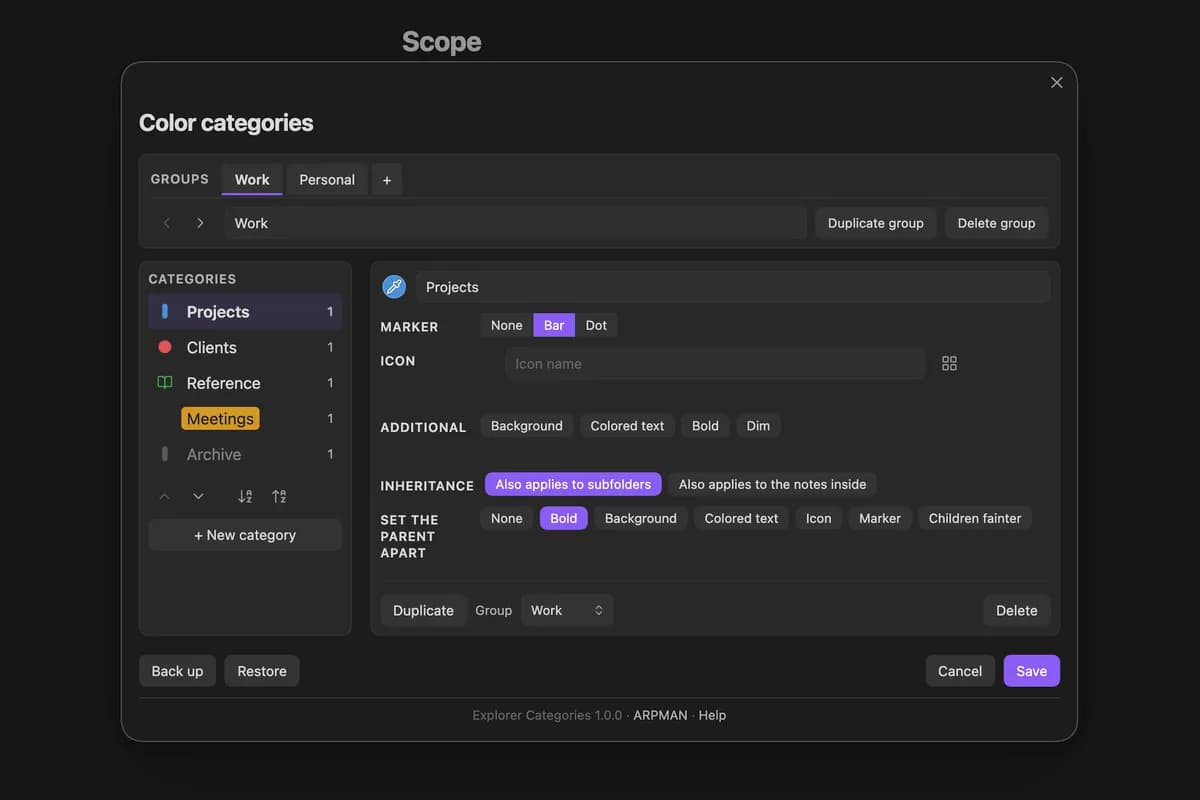1200x800 pixels.
Task: Set parent apart with Background
Action: coord(641,518)
